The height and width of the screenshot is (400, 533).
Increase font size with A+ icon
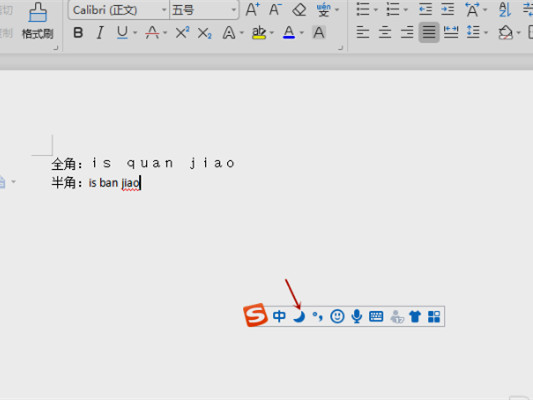coord(253,10)
